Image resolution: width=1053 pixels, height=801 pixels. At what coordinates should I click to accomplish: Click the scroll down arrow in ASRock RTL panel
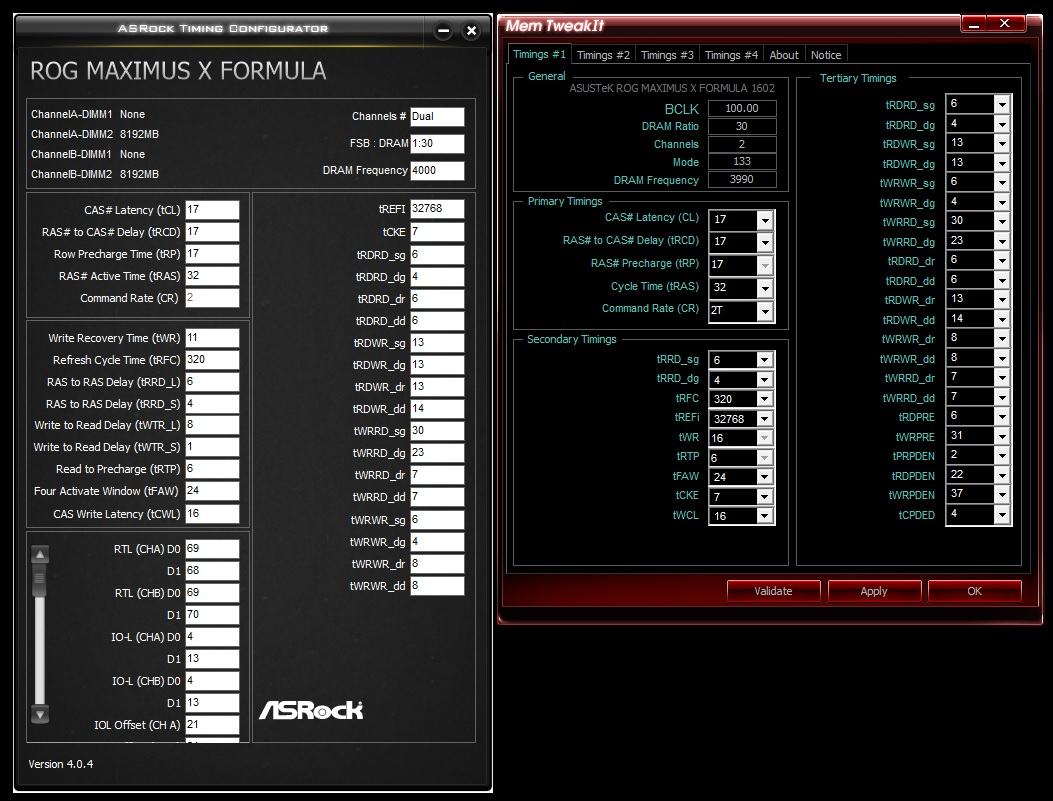pyautogui.click(x=40, y=714)
